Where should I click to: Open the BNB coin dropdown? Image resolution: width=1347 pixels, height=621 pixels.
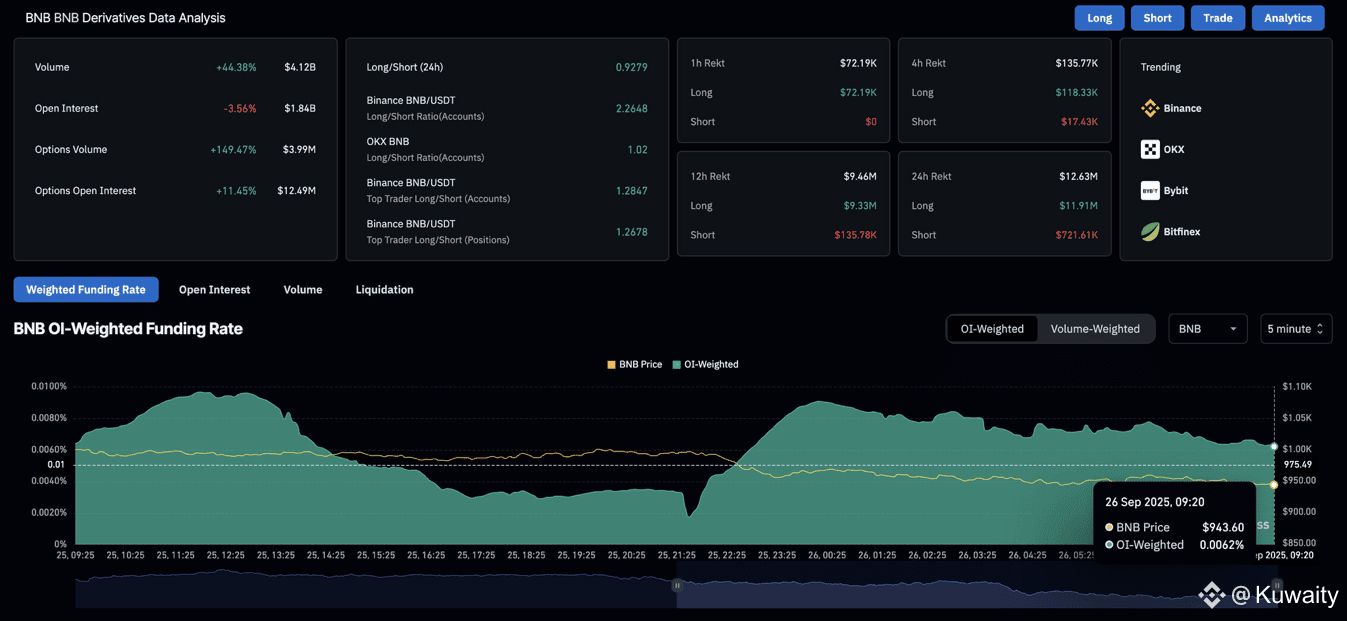click(x=1207, y=329)
